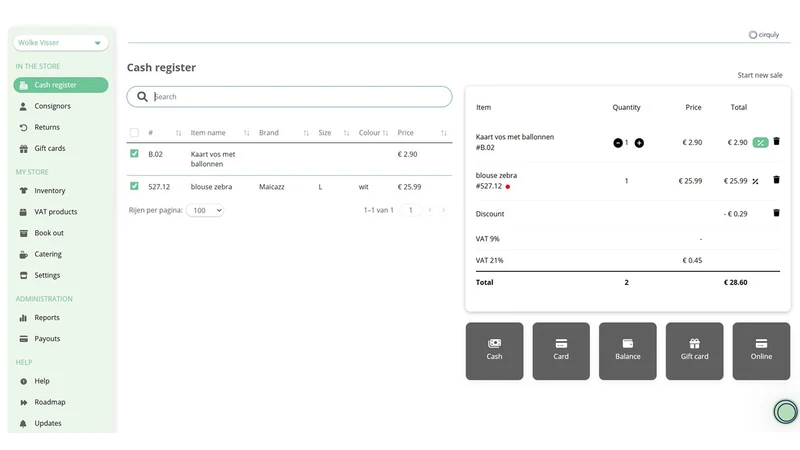The width and height of the screenshot is (800, 450).
Task: Delete Kaart vos met ballonnen from sale
Action: [x=777, y=141]
